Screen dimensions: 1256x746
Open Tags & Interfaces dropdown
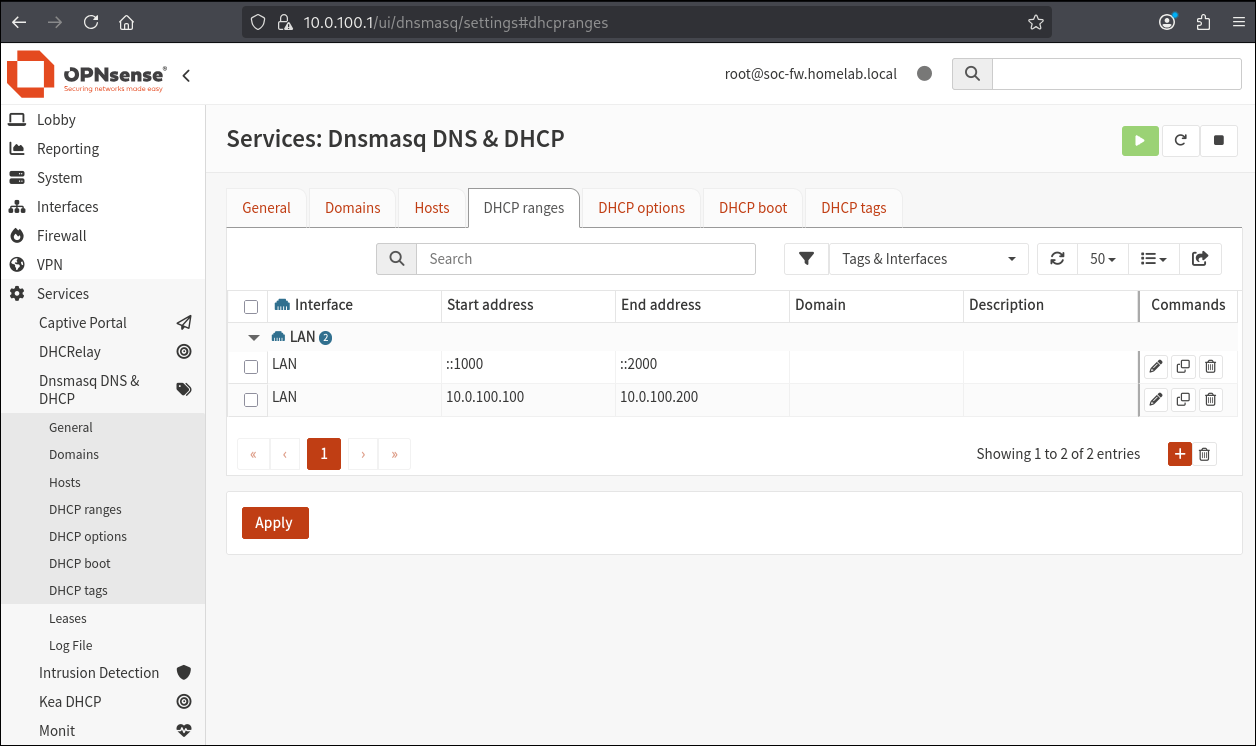[929, 259]
